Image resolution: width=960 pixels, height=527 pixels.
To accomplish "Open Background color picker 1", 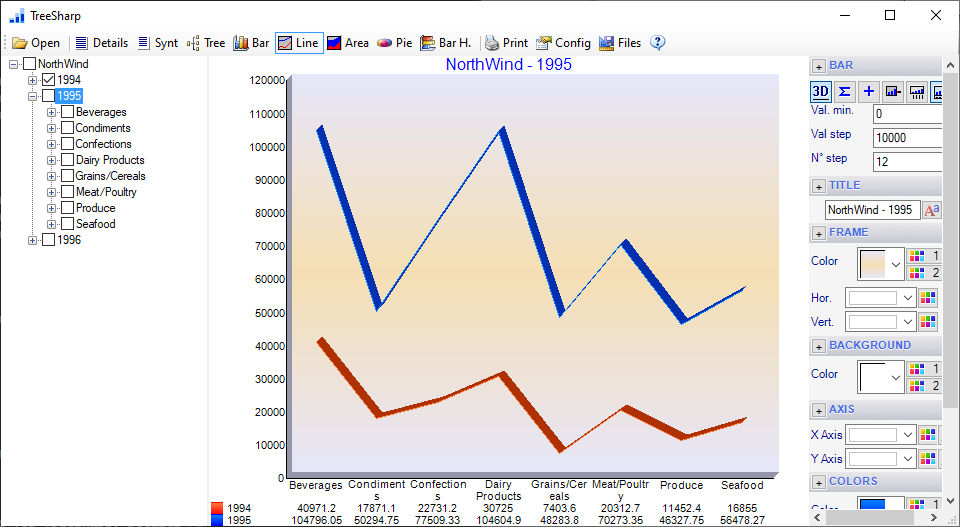I will point(923,368).
